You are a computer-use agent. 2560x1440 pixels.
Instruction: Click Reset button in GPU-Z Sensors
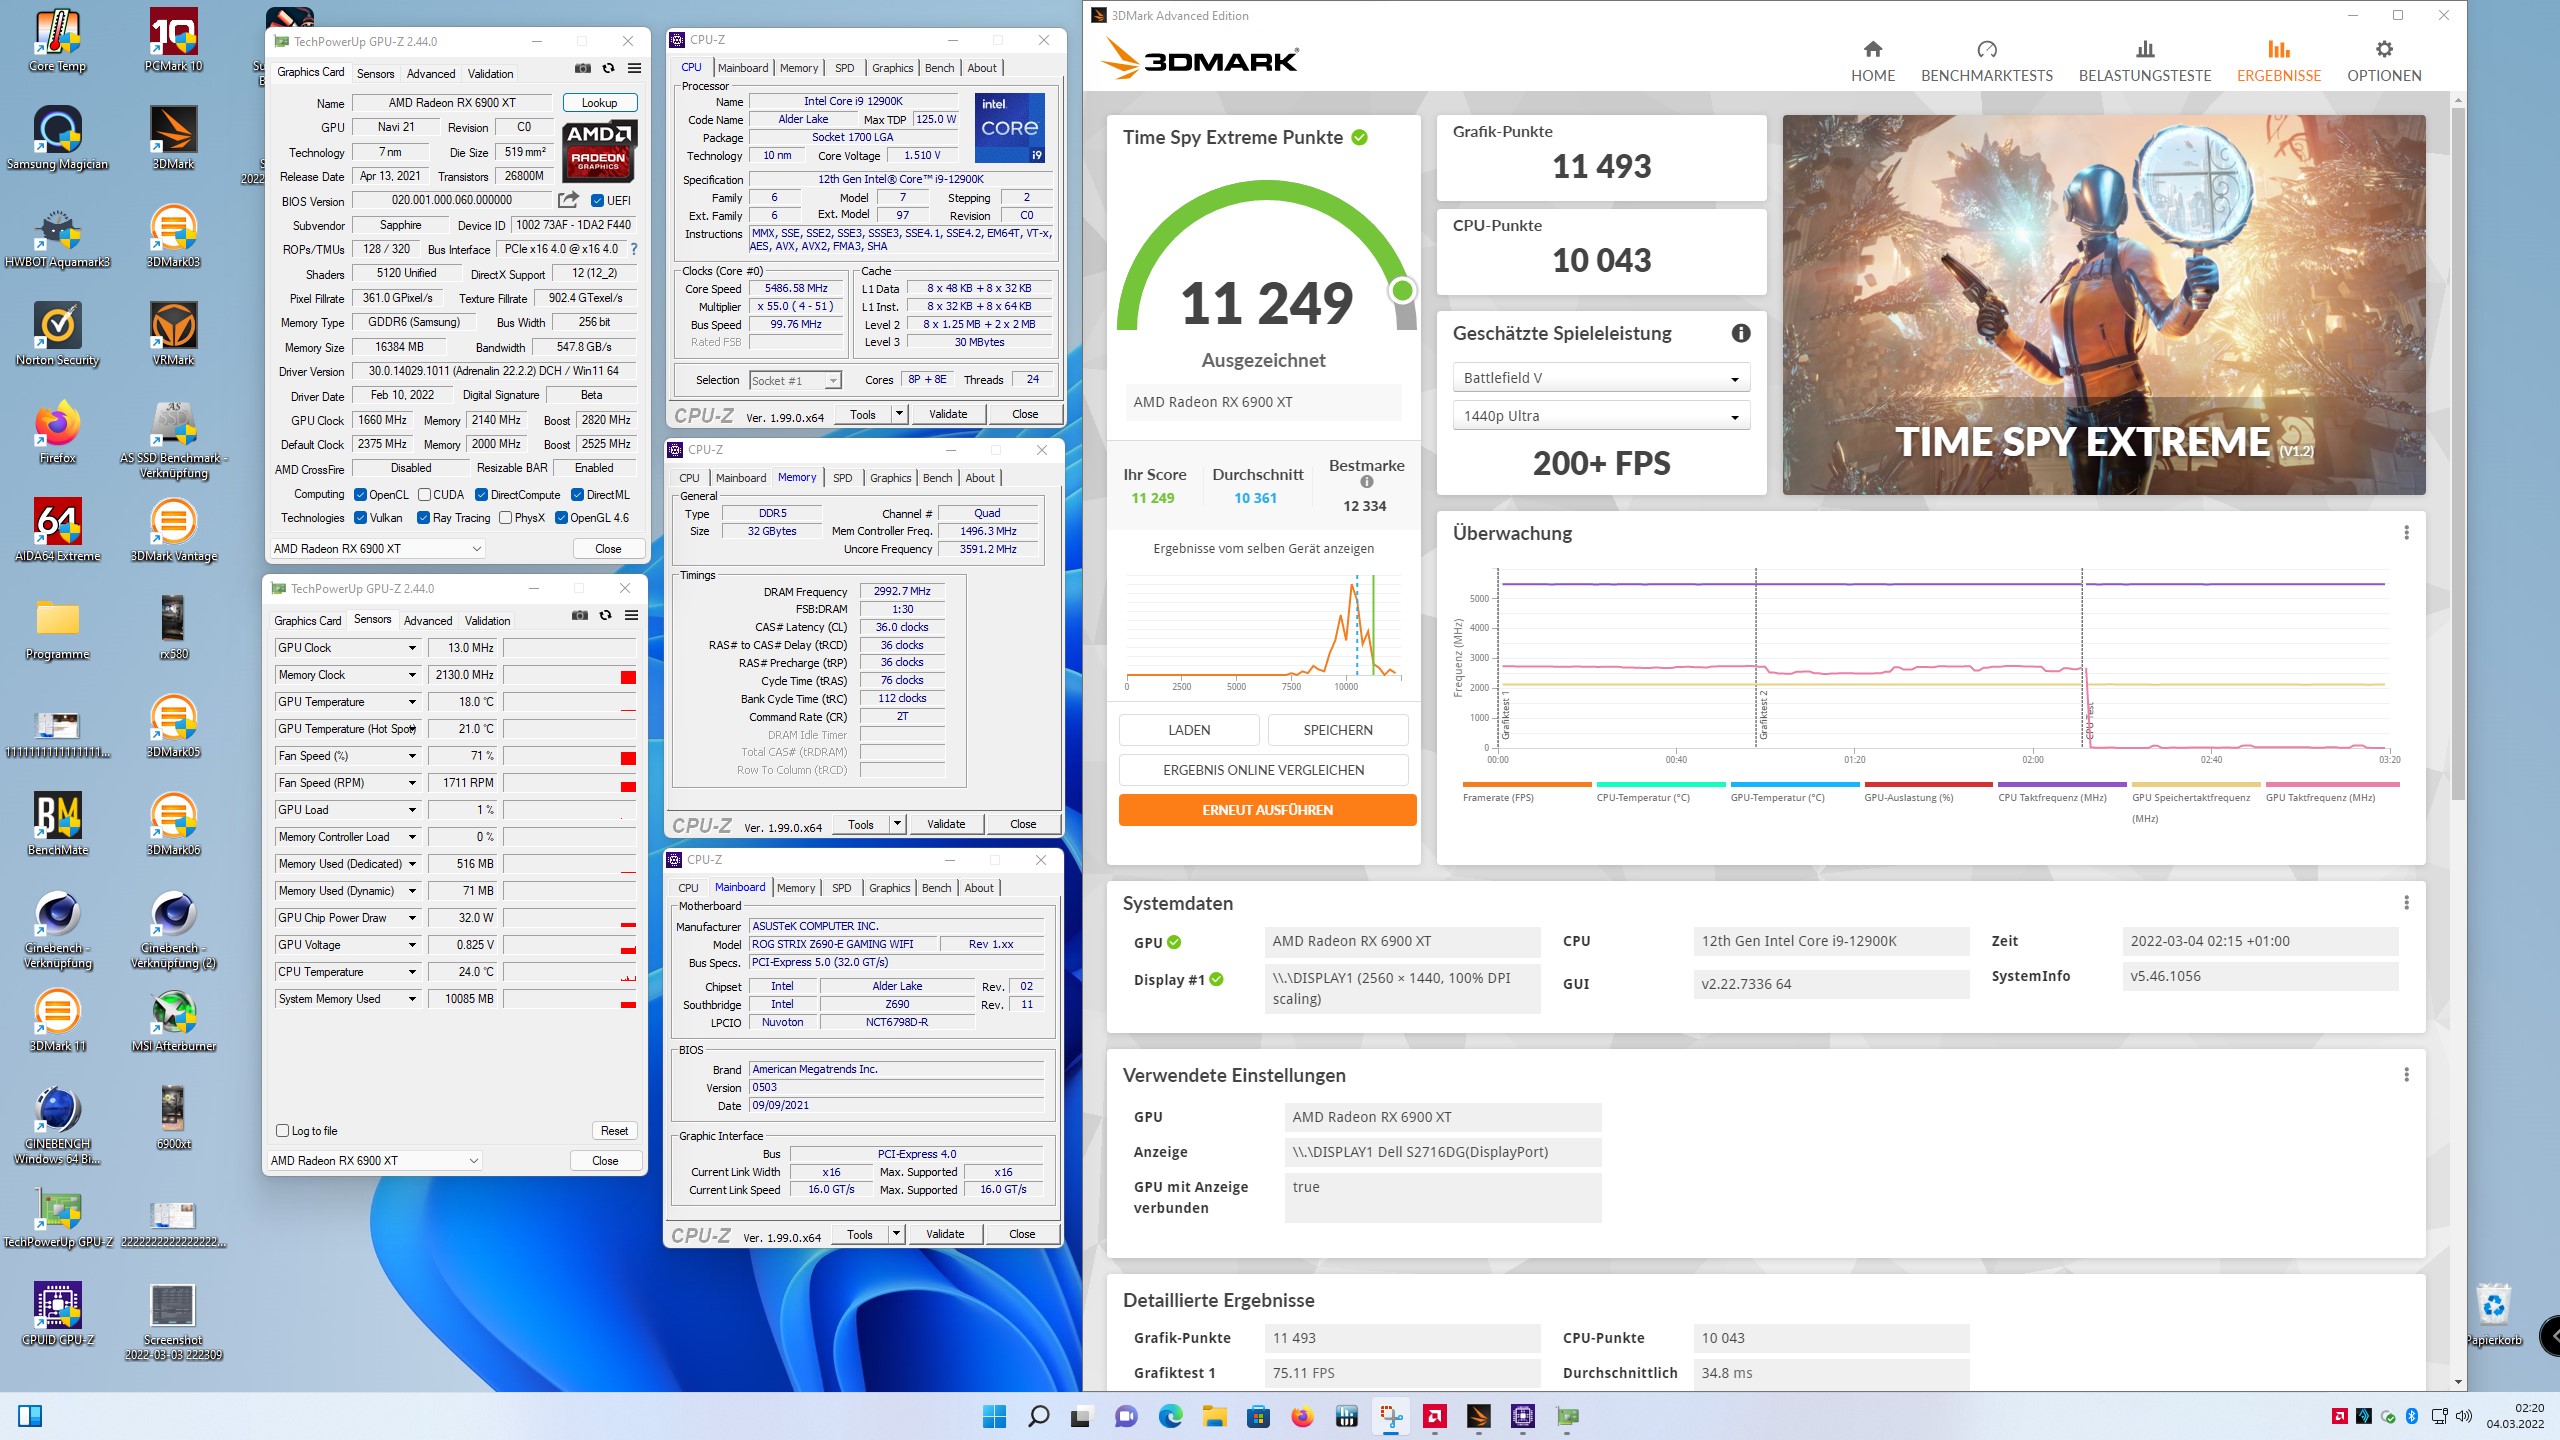point(614,1131)
